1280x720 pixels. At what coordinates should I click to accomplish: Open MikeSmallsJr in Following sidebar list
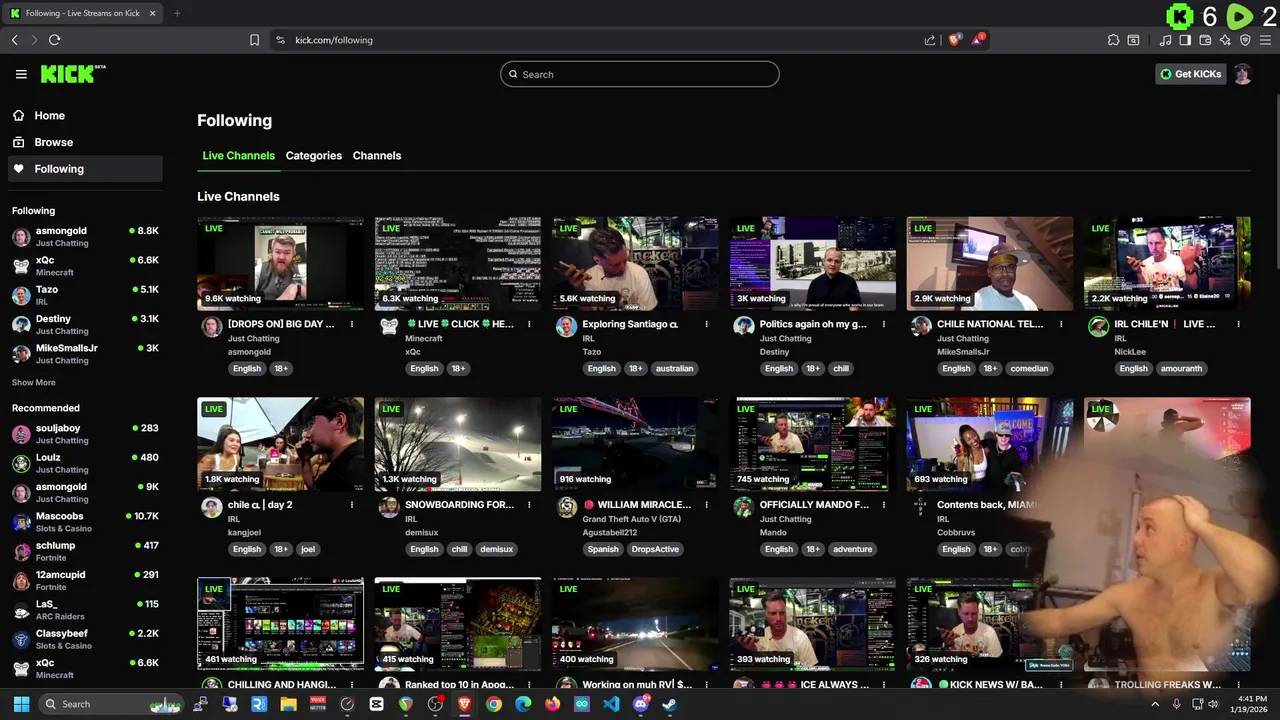(85, 354)
